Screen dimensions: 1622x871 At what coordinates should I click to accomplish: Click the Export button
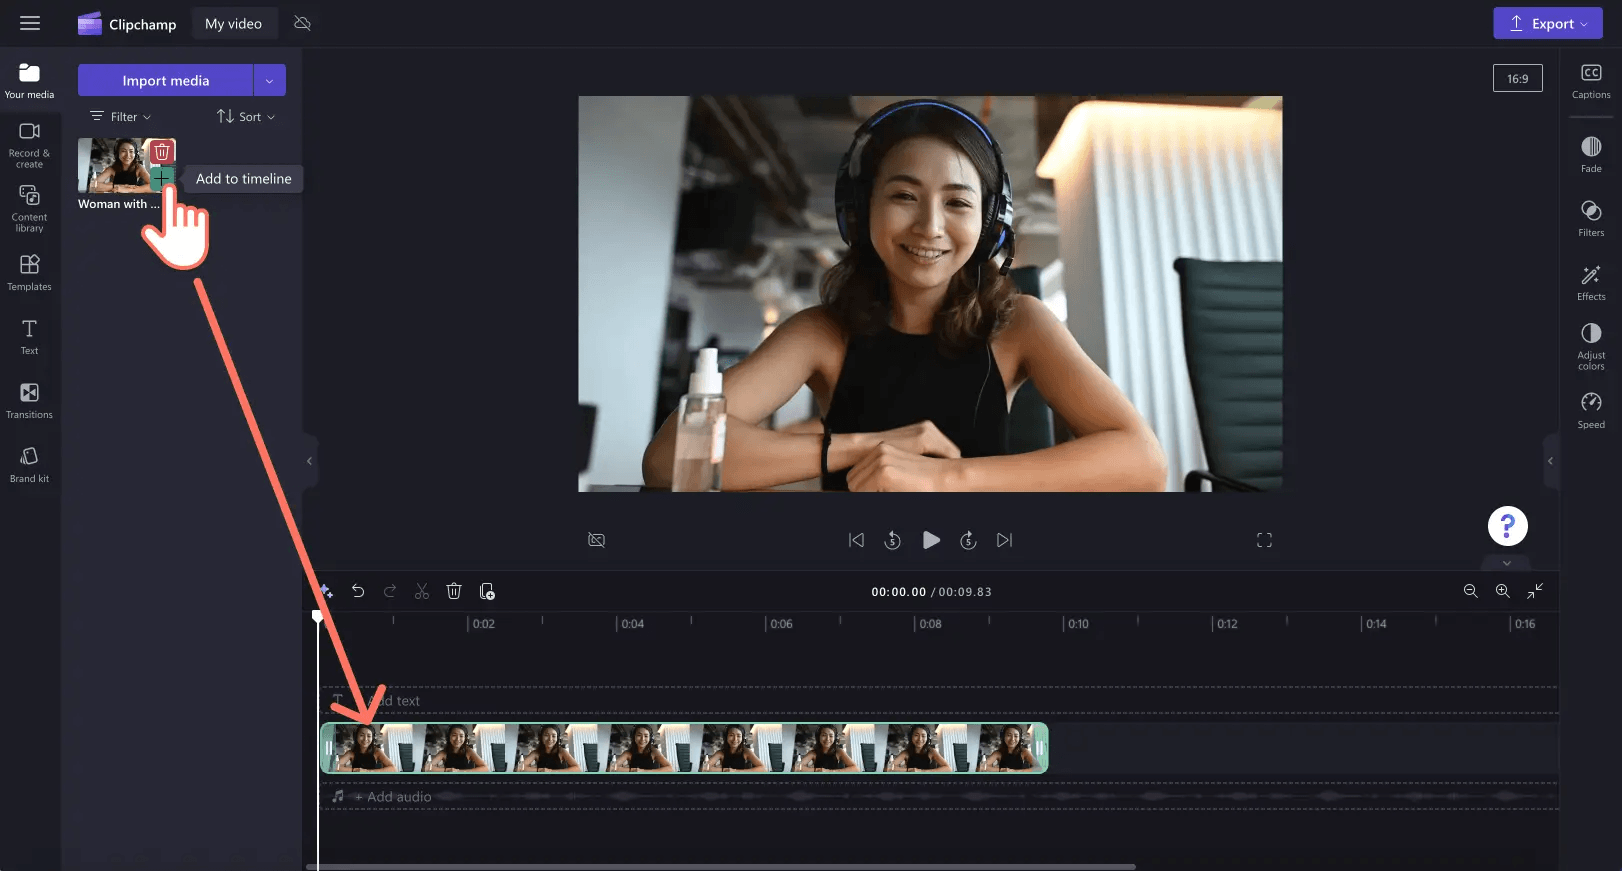click(1547, 24)
